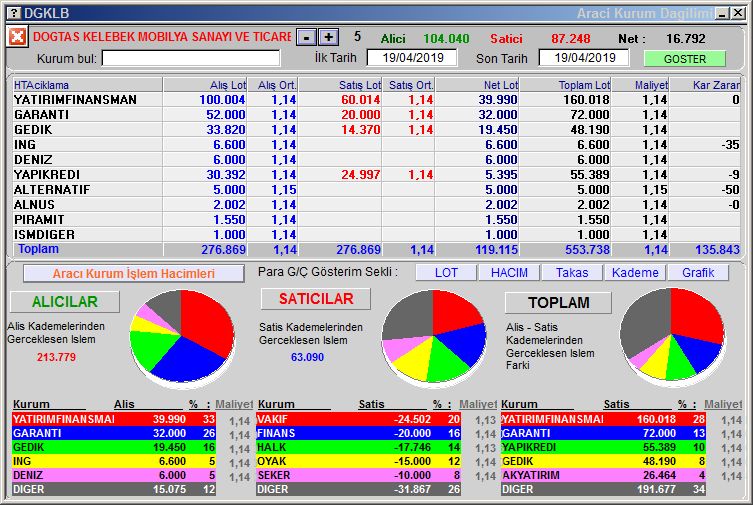The image size is (753, 505).
Task: Click the green GOSTER button
Action: [x=684, y=59]
